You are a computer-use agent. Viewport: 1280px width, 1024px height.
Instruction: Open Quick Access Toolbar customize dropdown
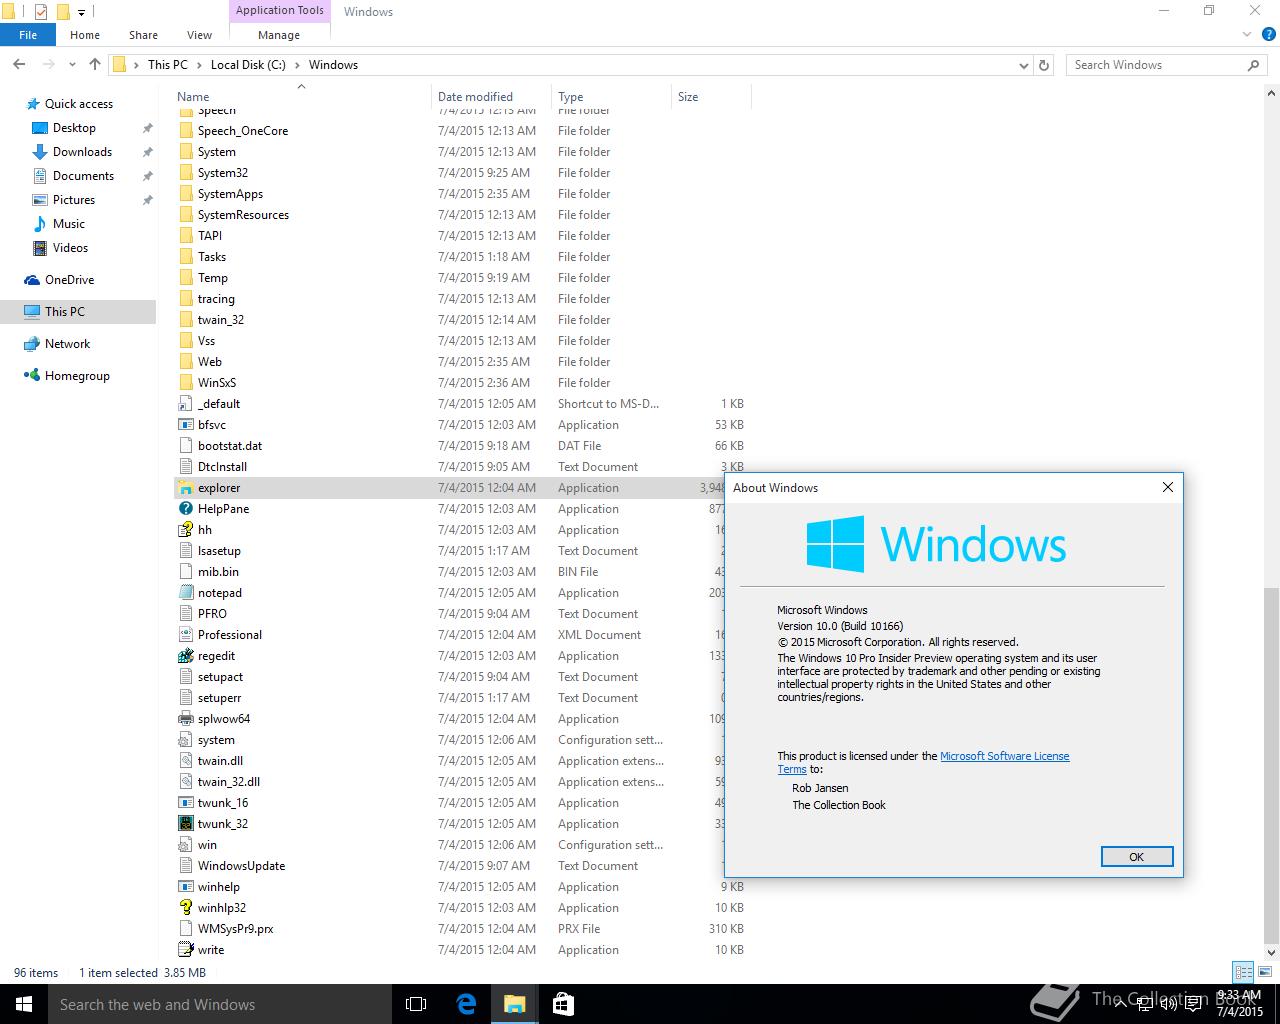(x=82, y=13)
